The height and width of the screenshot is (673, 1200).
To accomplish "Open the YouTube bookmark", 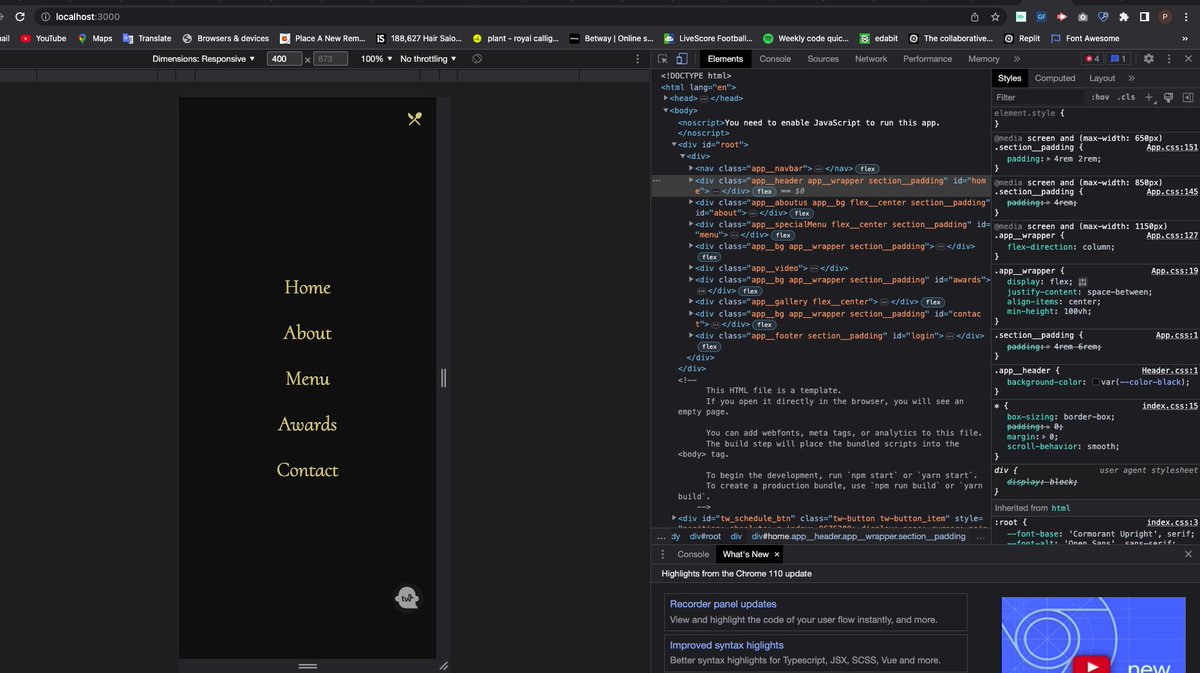I will (43, 38).
